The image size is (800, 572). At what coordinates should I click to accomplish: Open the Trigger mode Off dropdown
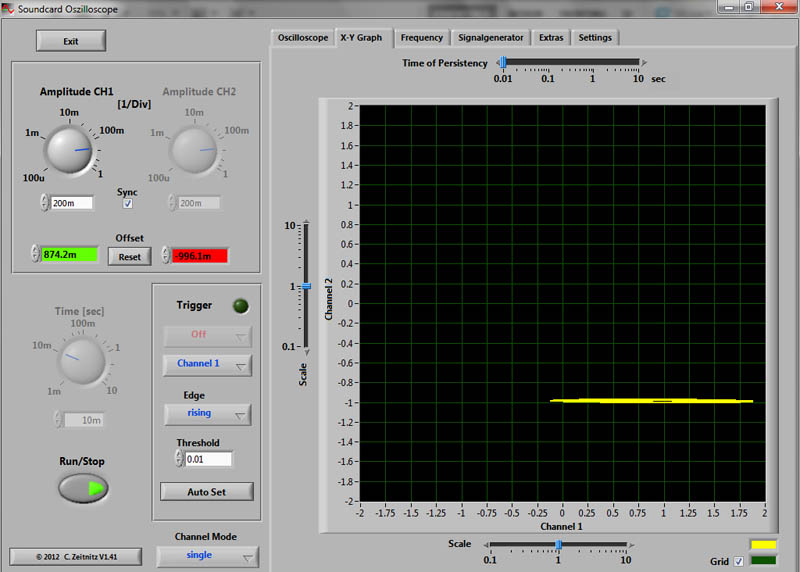coord(207,335)
